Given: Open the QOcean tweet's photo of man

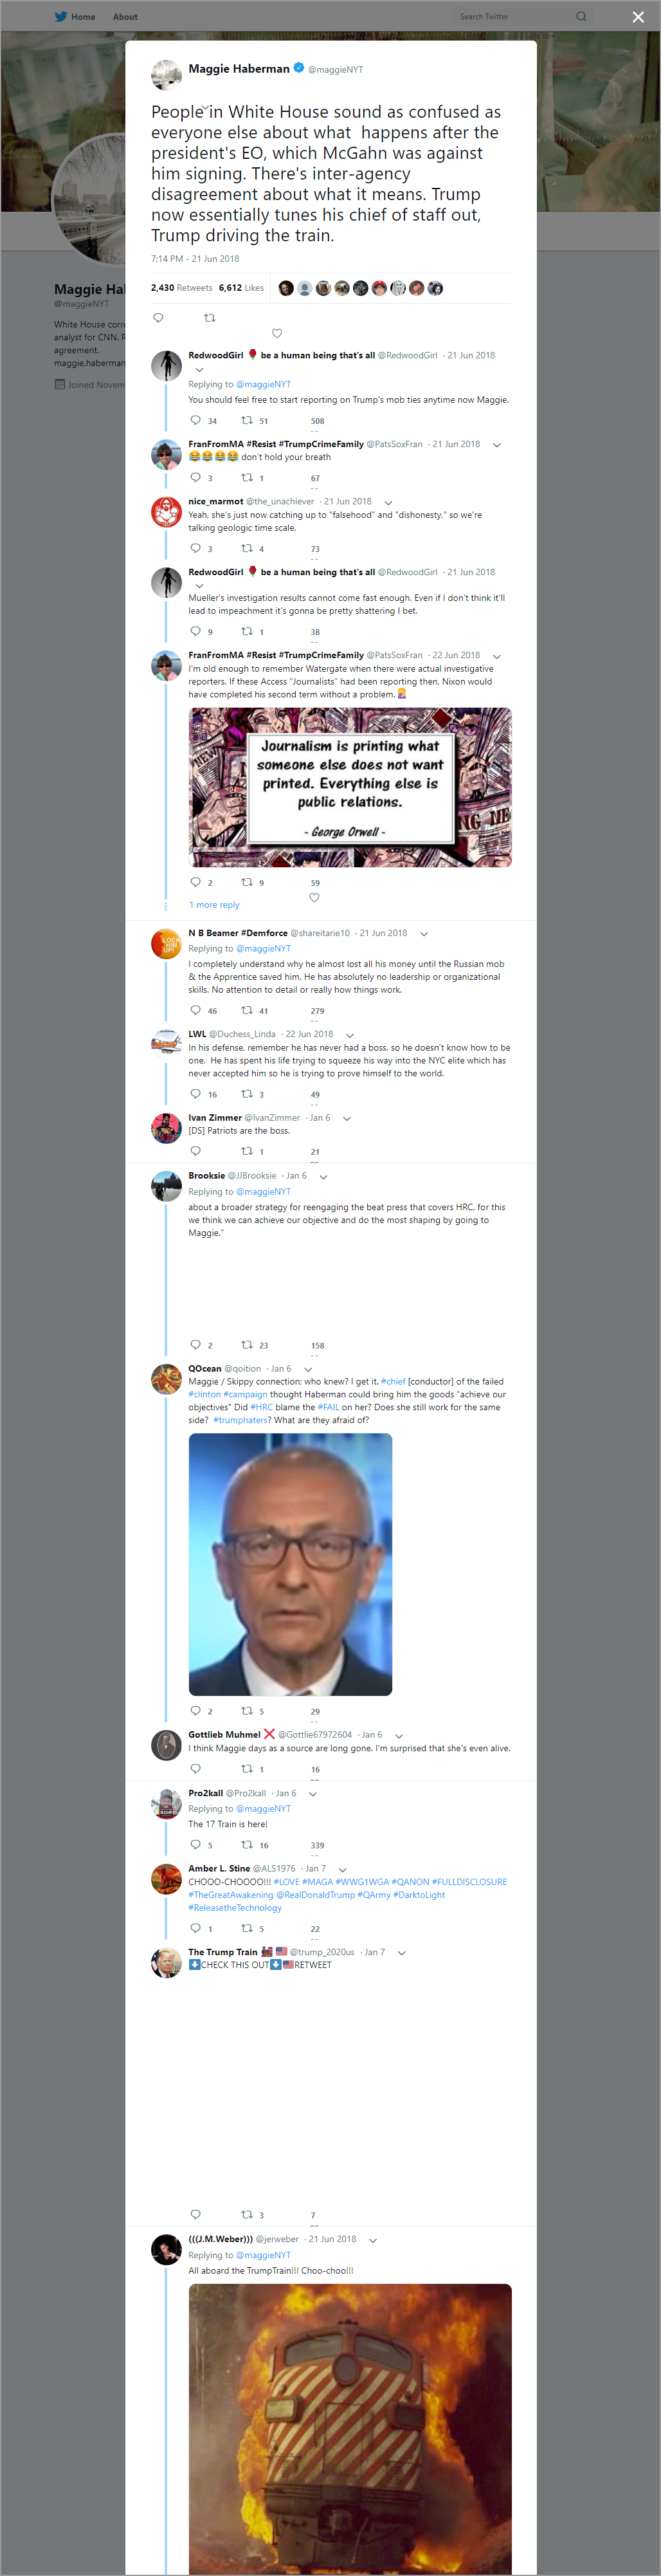Looking at the screenshot, I should click(x=290, y=1564).
